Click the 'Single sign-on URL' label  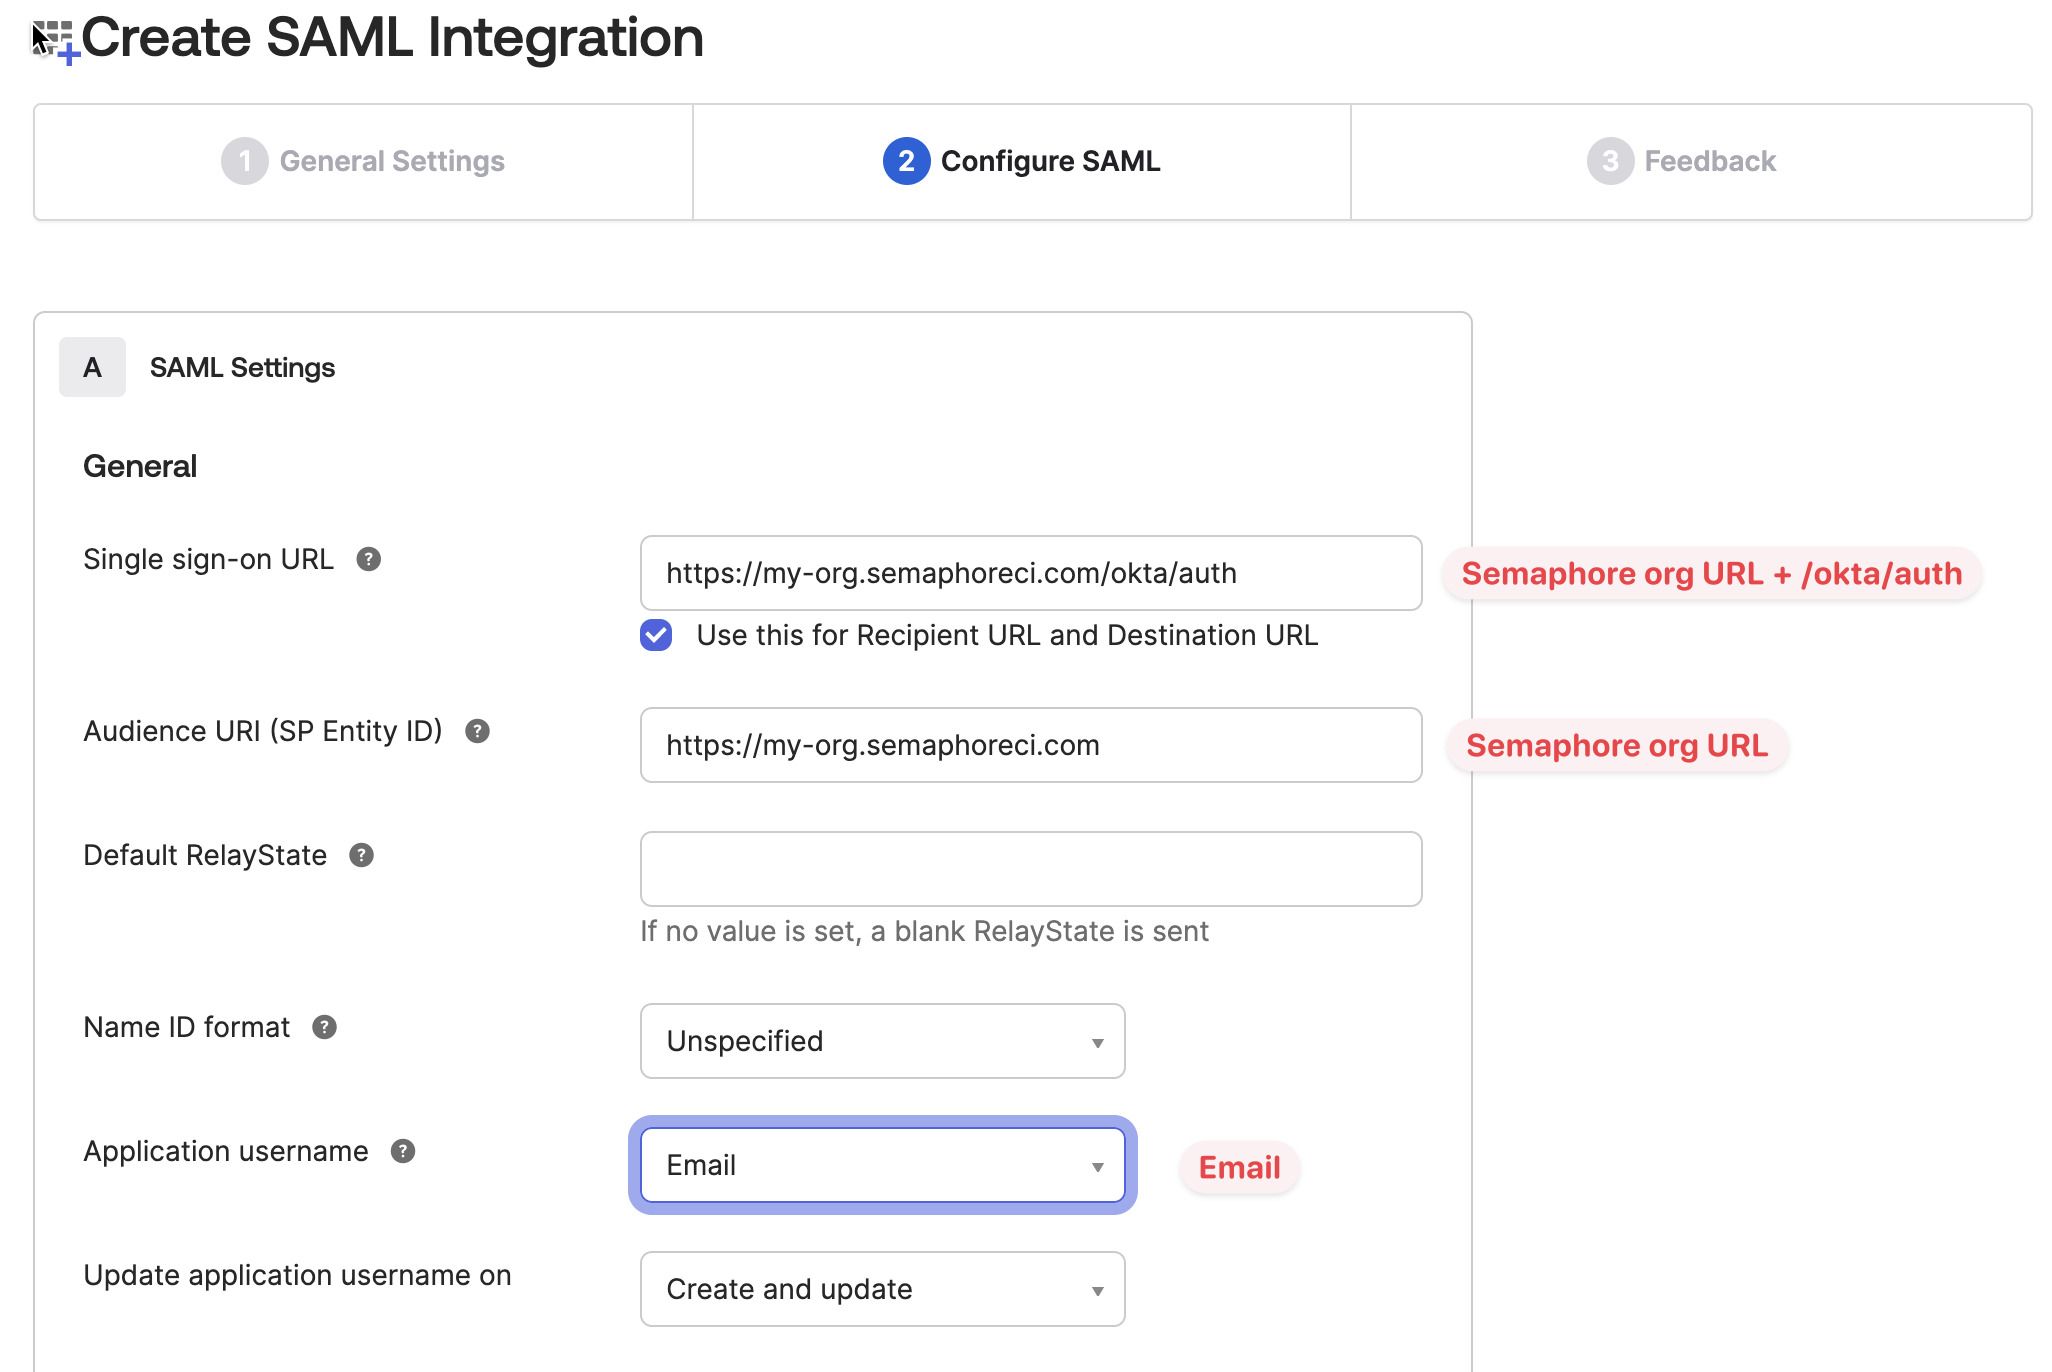click(x=208, y=559)
